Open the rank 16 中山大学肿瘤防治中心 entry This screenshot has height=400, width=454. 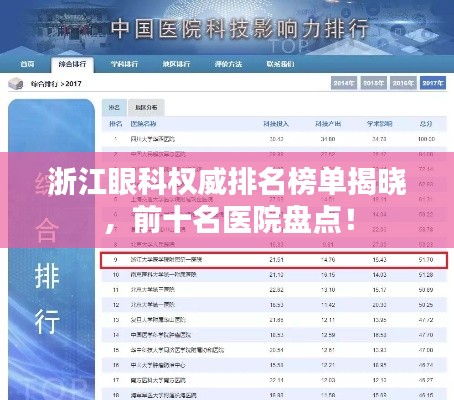158,365
